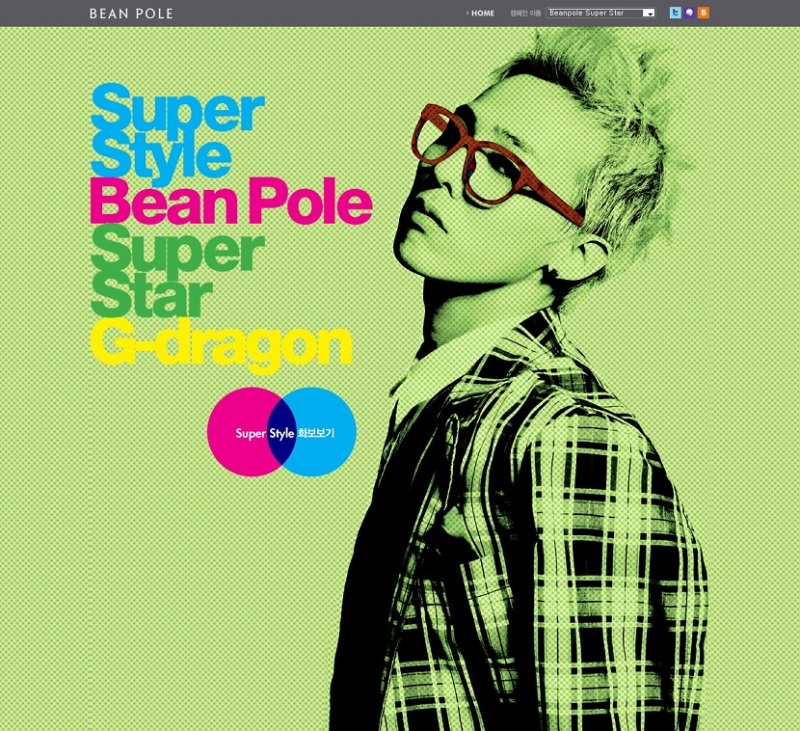Click the yellow G-dragon headline text
This screenshot has width=800, height=731.
coord(221,347)
